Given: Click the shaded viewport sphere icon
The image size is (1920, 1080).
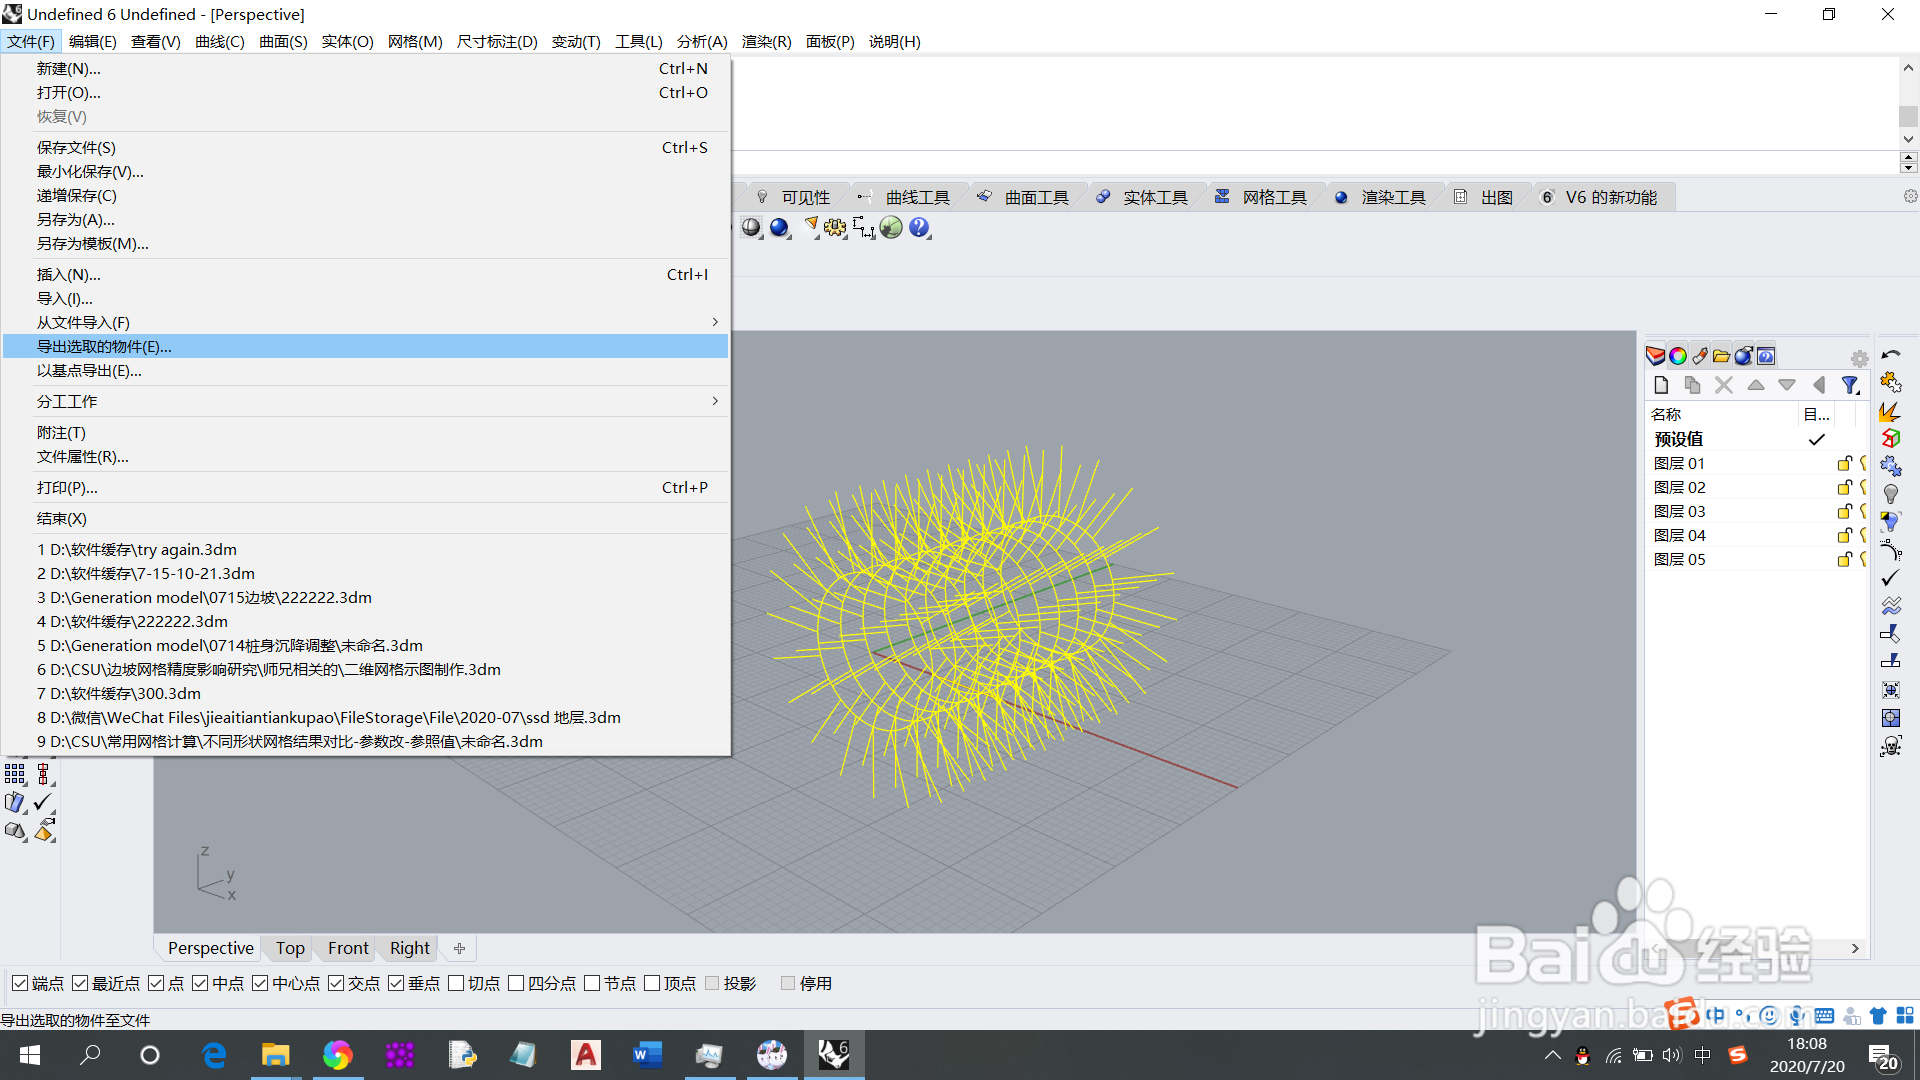Looking at the screenshot, I should (x=752, y=228).
